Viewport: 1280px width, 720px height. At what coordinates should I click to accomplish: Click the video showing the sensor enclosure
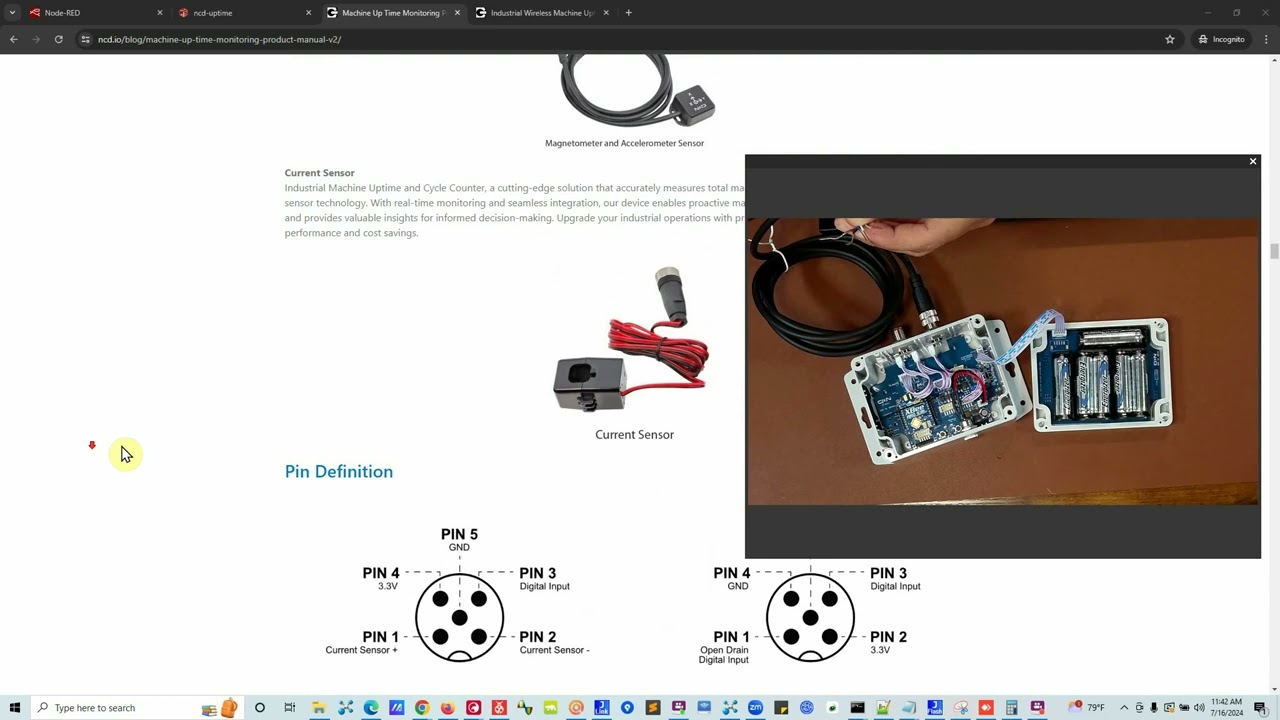click(1003, 361)
